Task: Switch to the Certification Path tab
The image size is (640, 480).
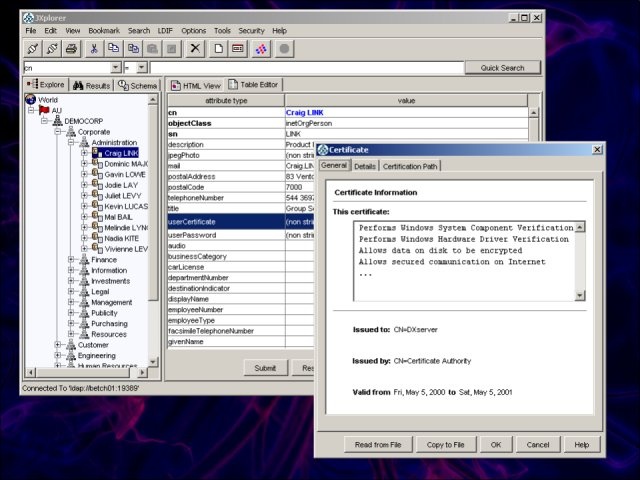Action: click(410, 166)
